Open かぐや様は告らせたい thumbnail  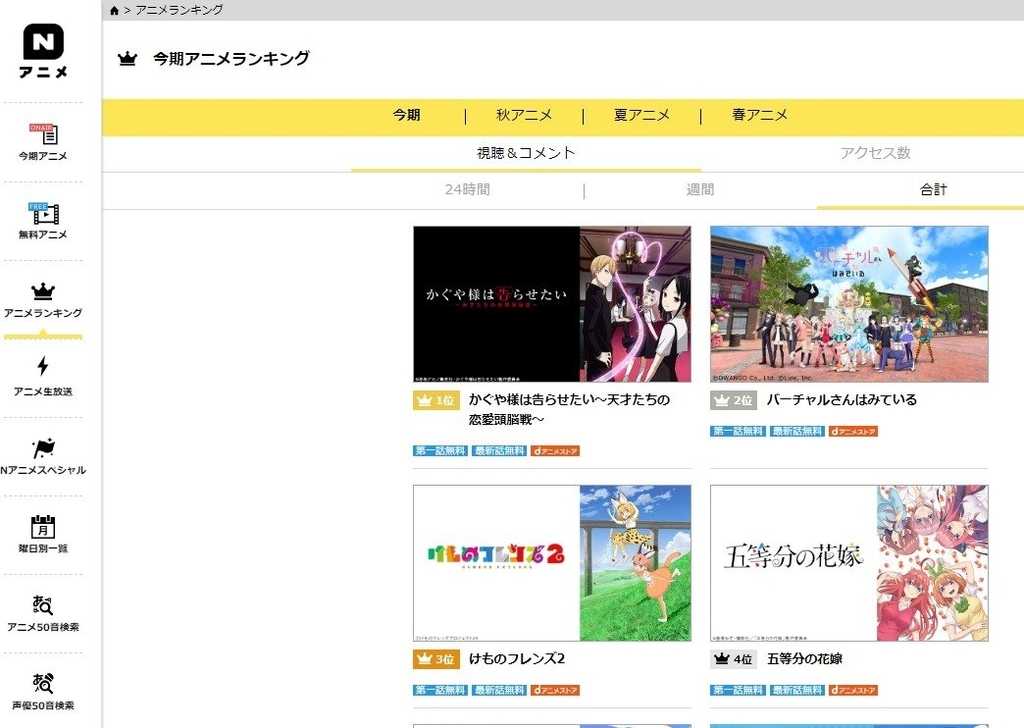(552, 304)
